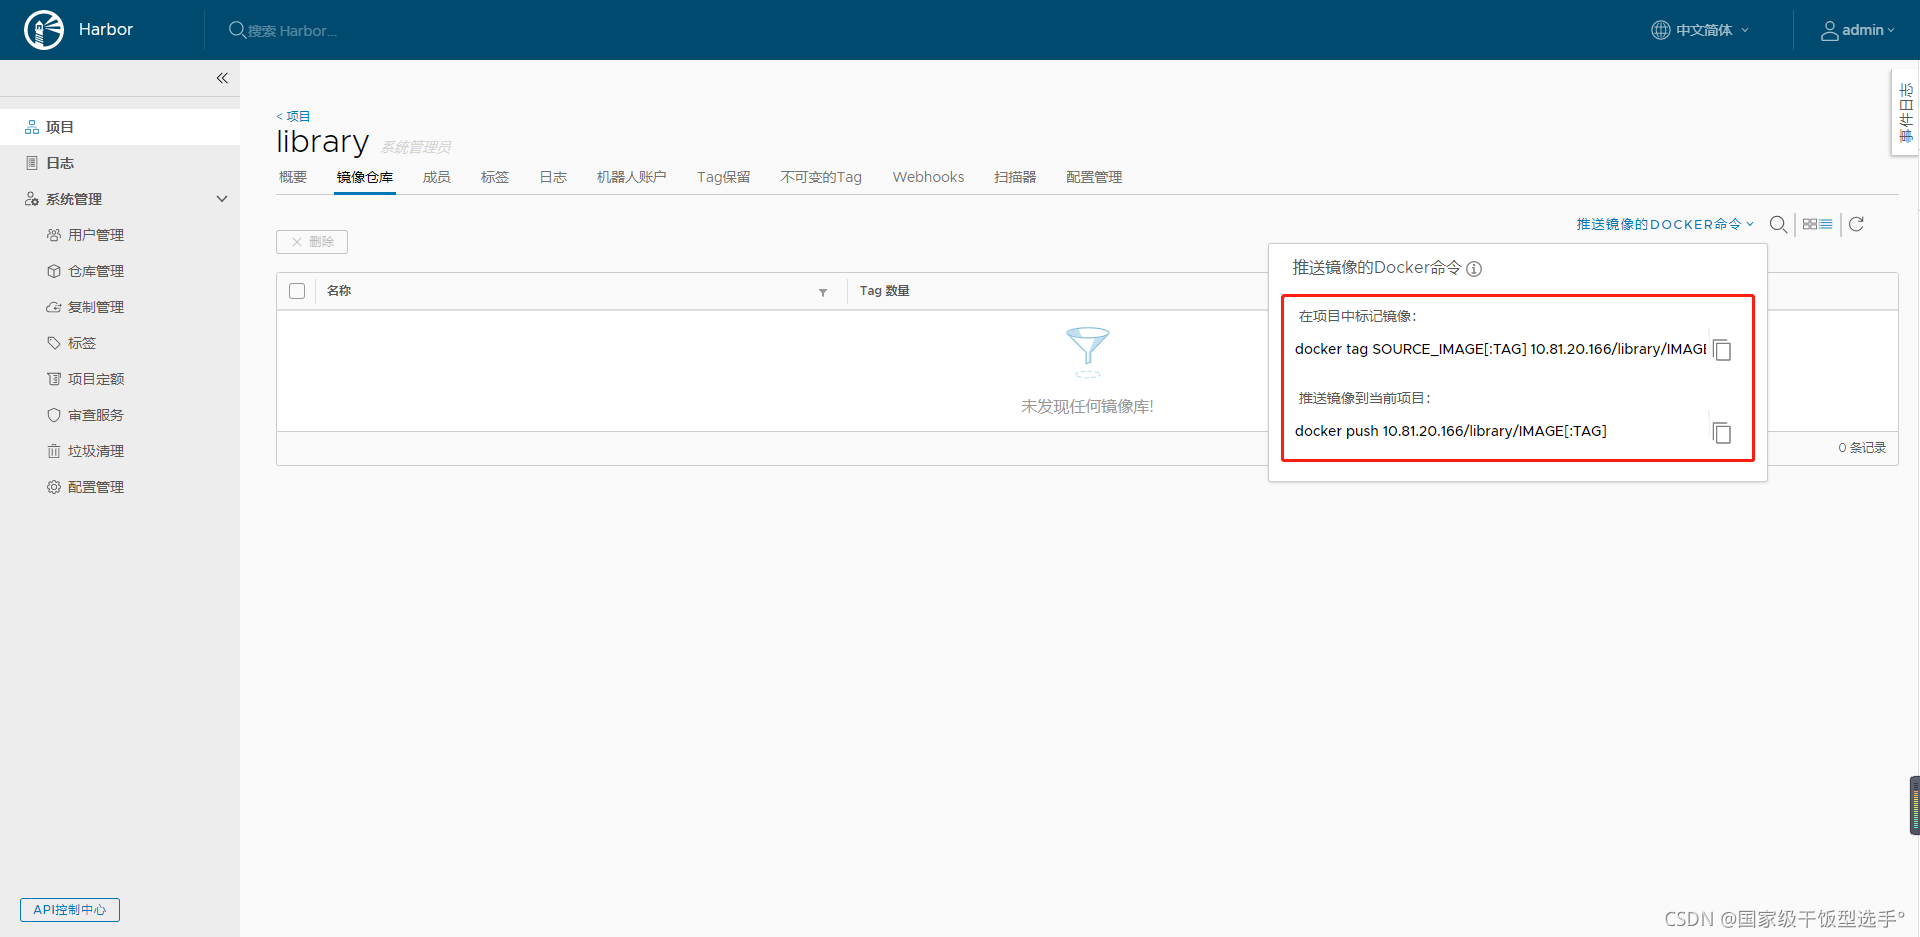Switch to the 不可变的Tag tab
1920x937 pixels.
point(821,177)
